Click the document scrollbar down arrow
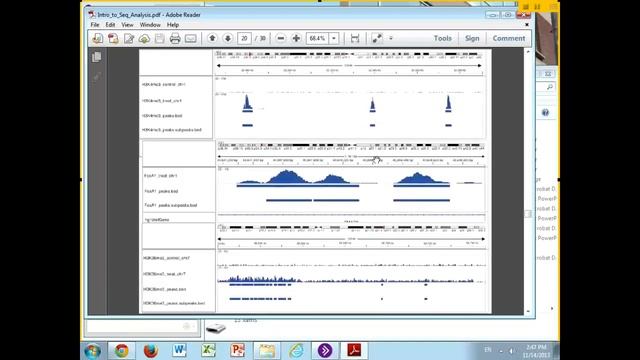 [528, 311]
